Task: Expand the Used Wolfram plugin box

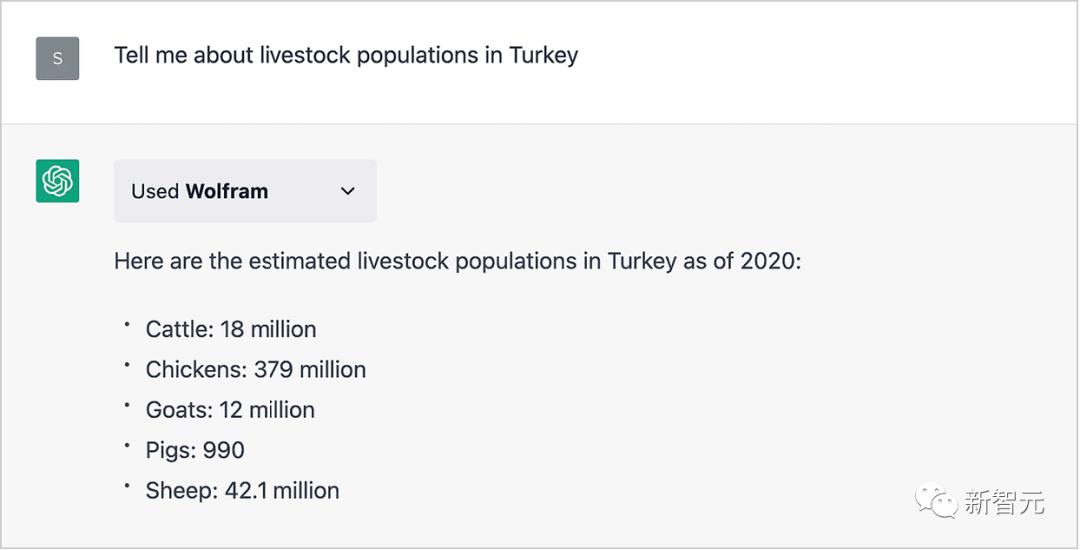Action: [x=244, y=191]
